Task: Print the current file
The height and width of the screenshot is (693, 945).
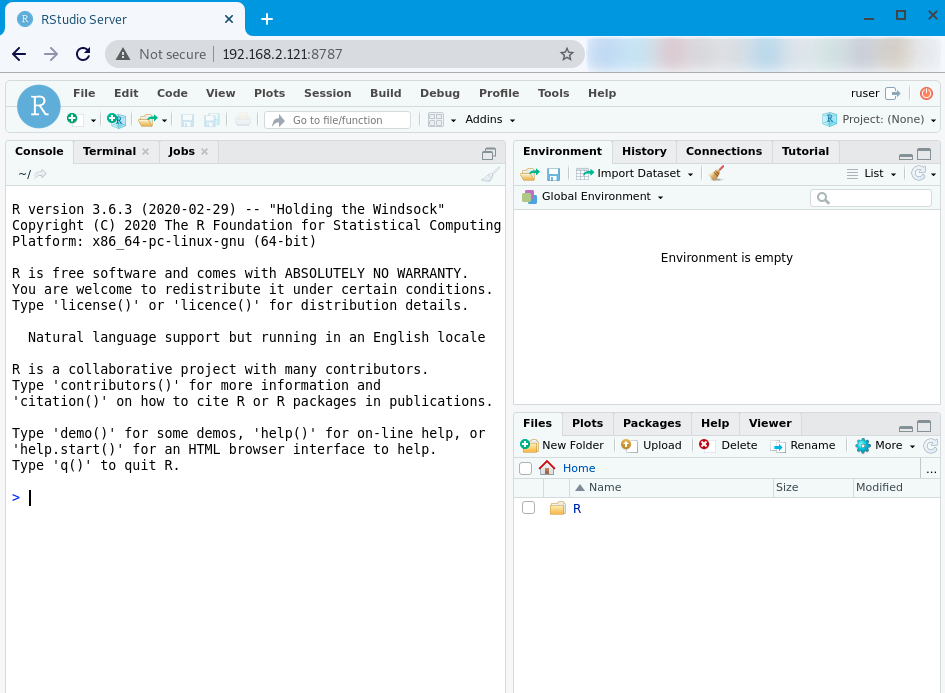Action: tap(242, 118)
